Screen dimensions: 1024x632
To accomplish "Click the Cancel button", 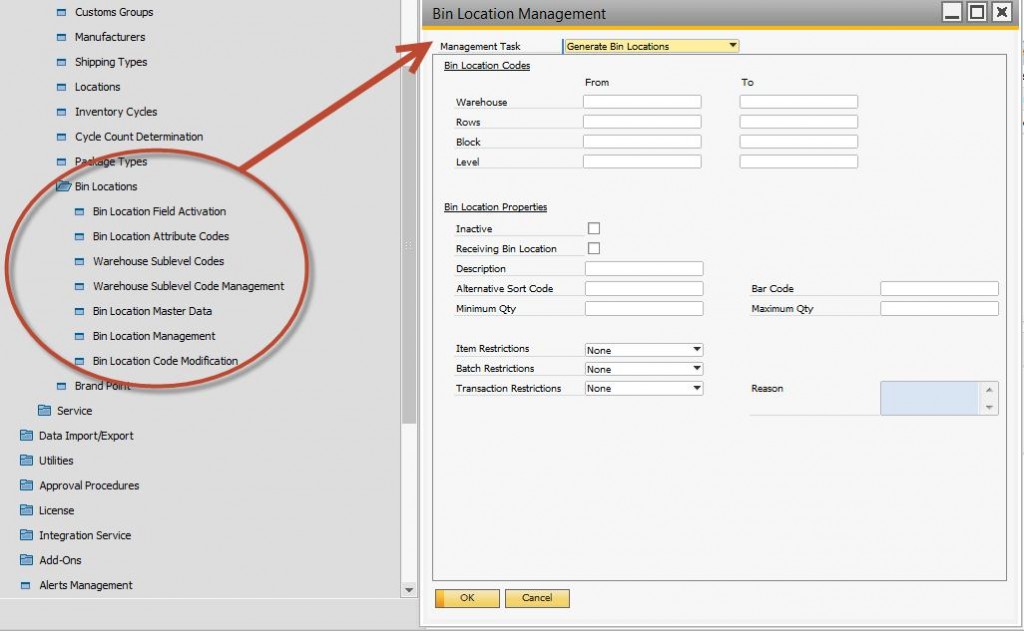I will point(537,598).
